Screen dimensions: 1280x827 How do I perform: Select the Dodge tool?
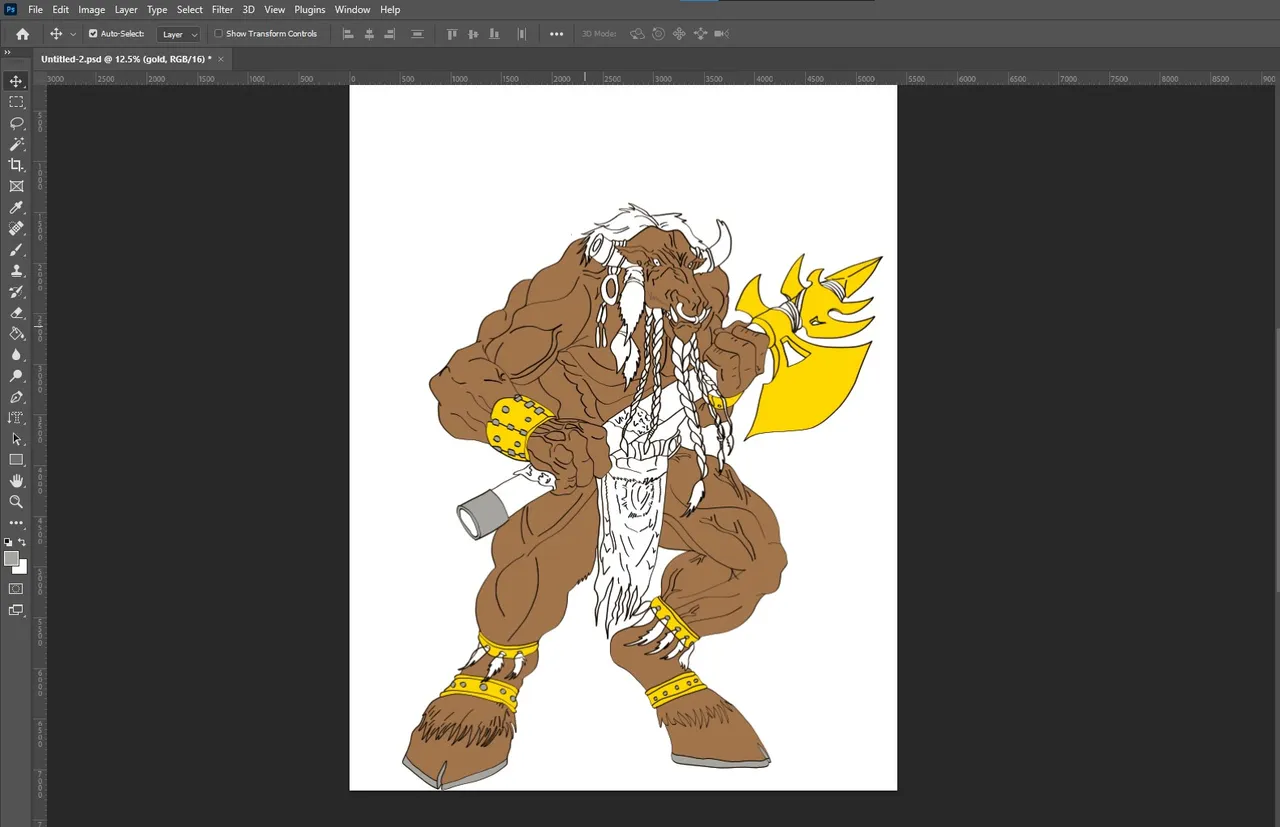coord(16,376)
